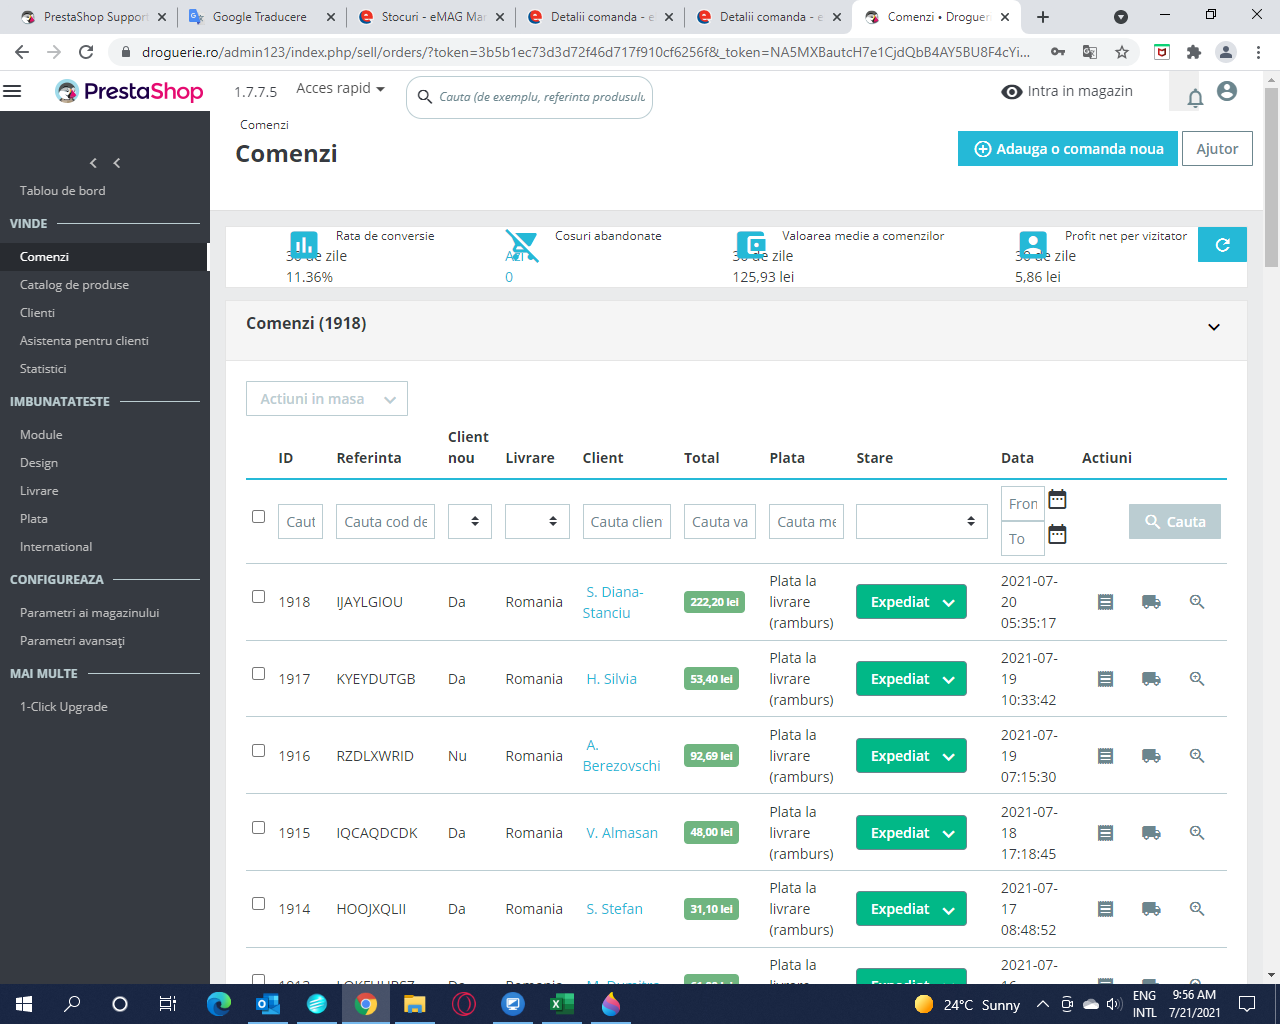Click the employee profile icon
Viewport: 1280px width, 1024px height.
click(x=1227, y=91)
